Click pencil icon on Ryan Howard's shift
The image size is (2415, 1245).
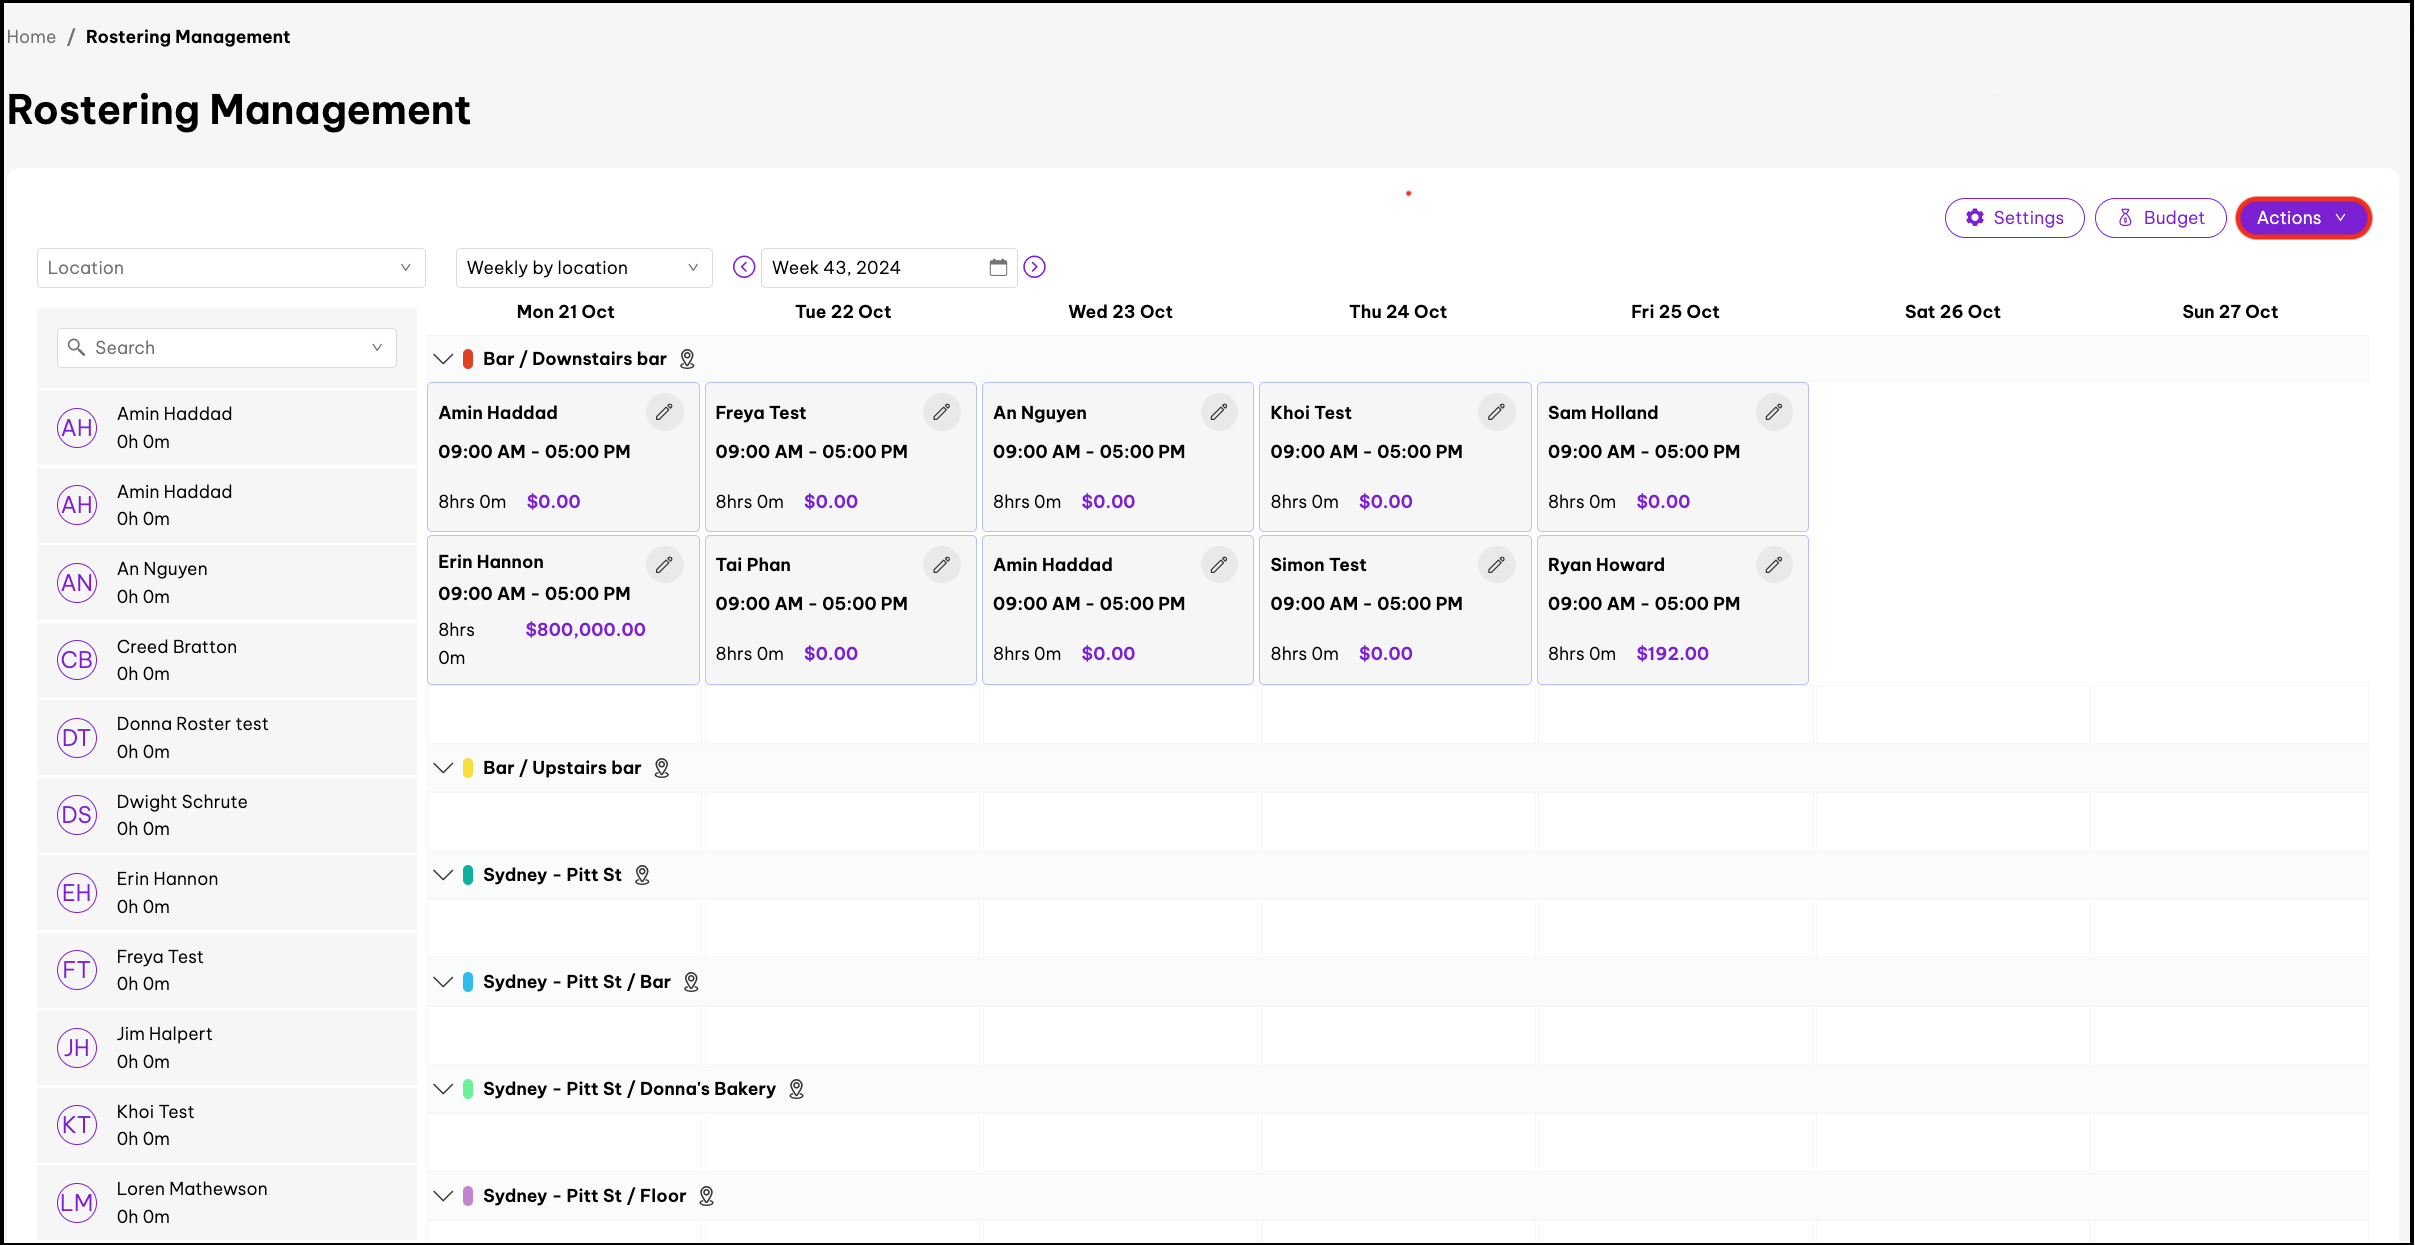click(x=1773, y=565)
